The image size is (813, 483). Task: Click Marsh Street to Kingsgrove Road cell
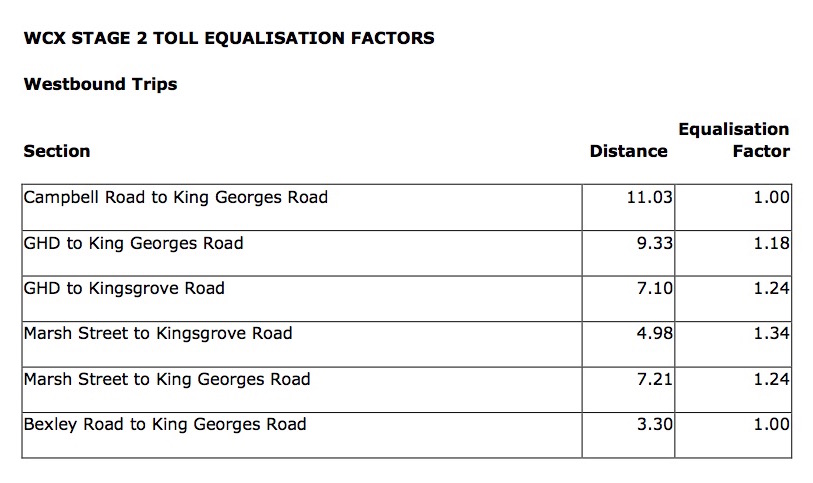(158, 333)
